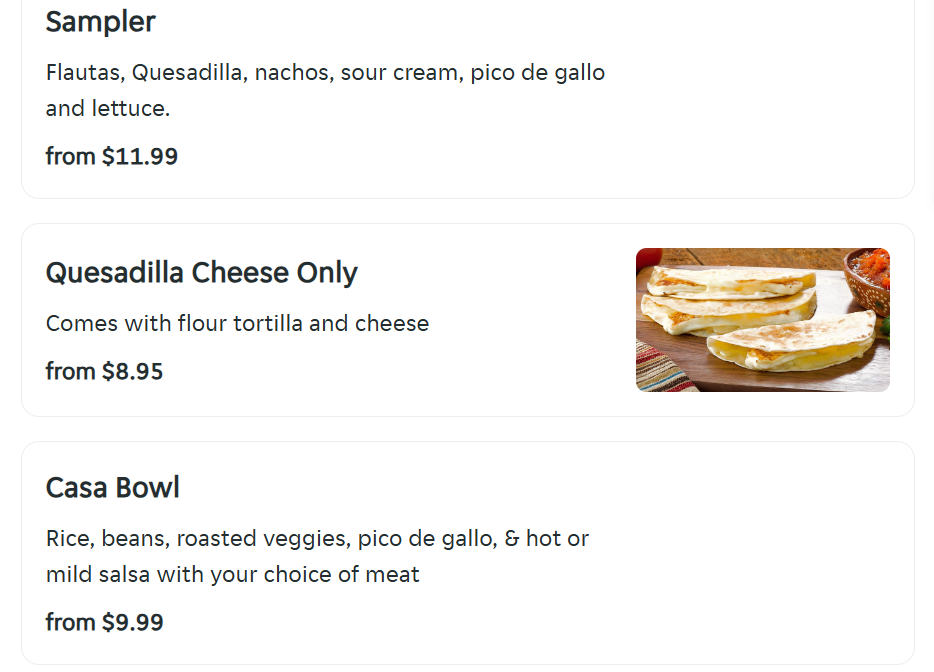Image resolution: width=934 pixels, height=672 pixels.
Task: Select the from $8.95 price
Action: click(x=105, y=372)
